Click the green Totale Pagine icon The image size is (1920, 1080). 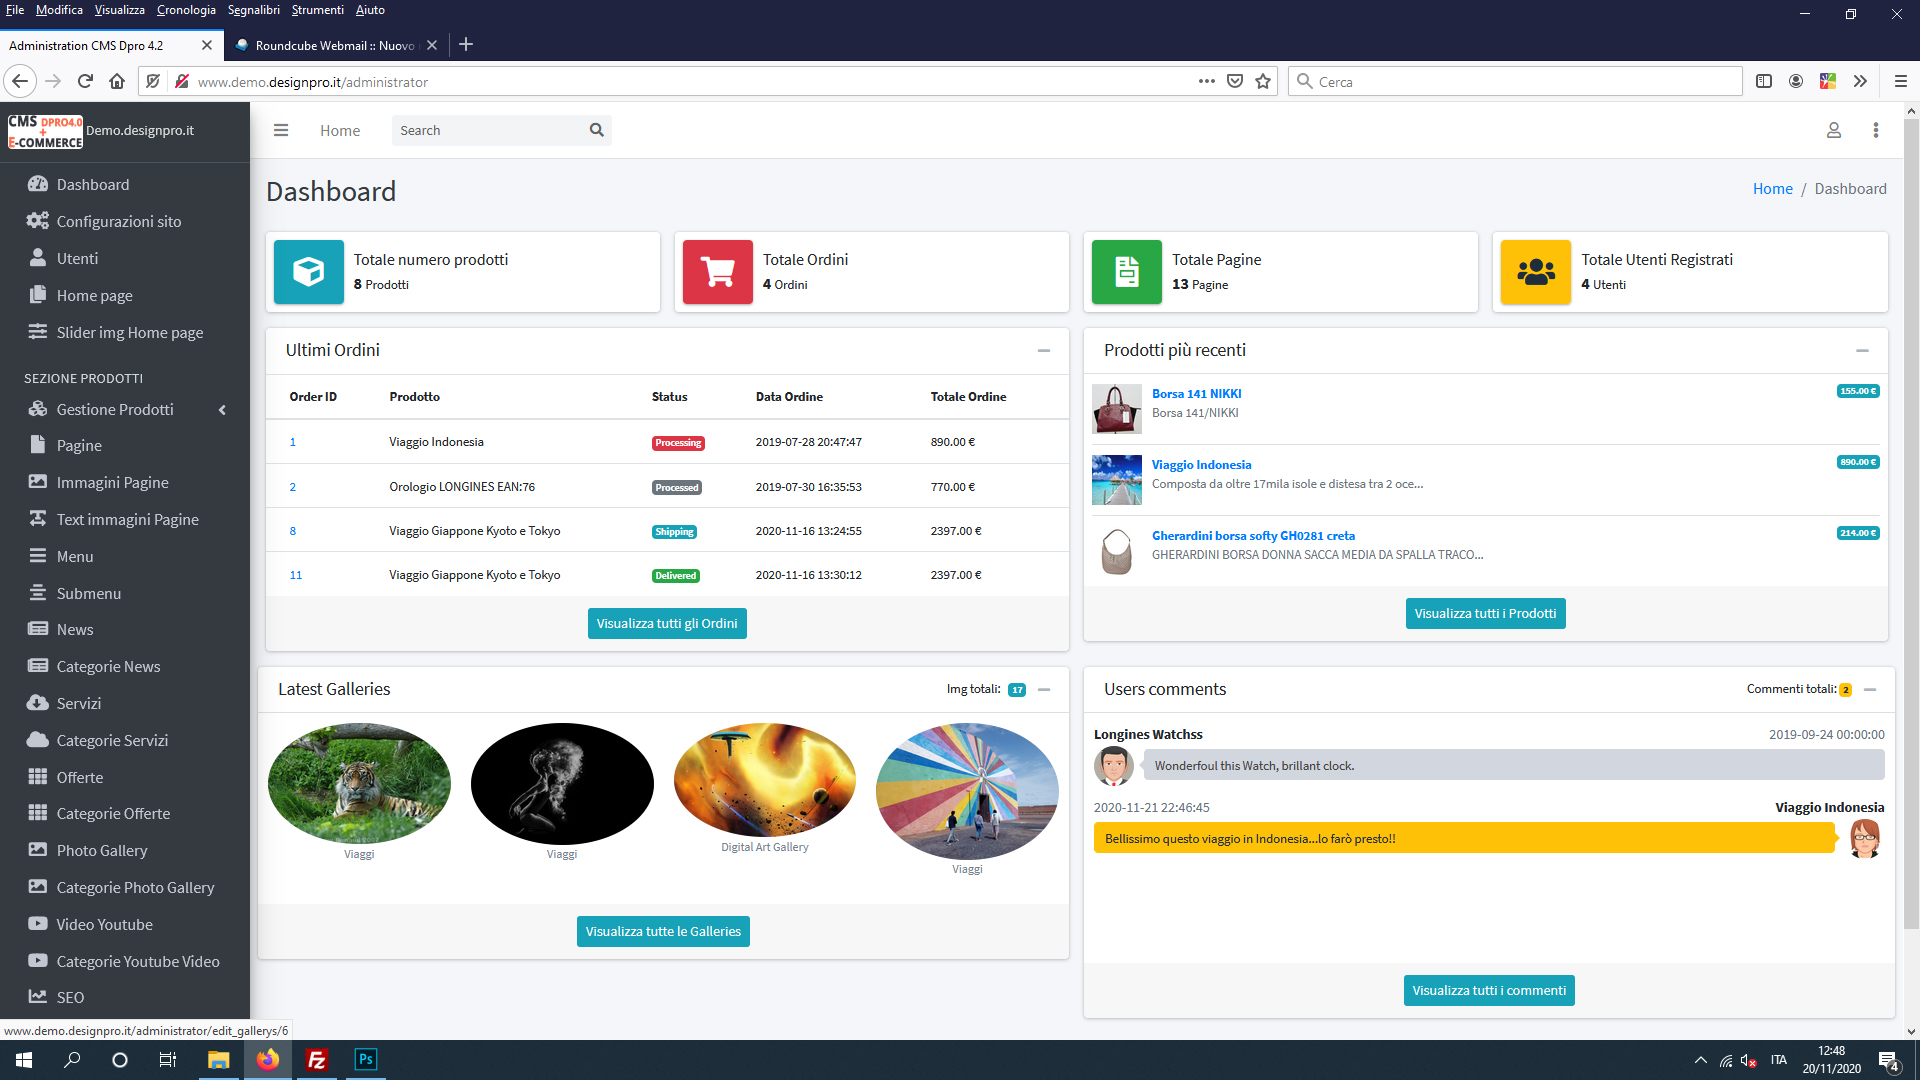pyautogui.click(x=1126, y=272)
